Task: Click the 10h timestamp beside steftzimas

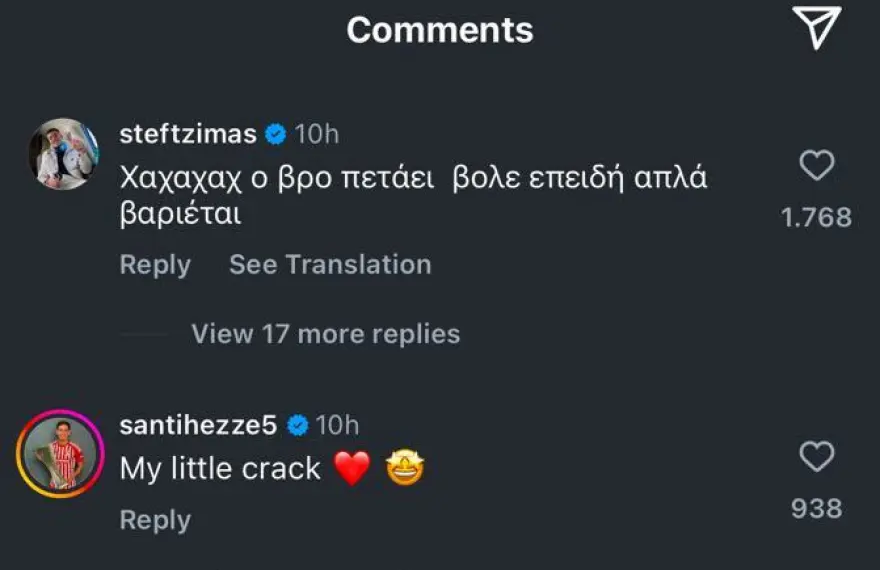Action: 317,134
